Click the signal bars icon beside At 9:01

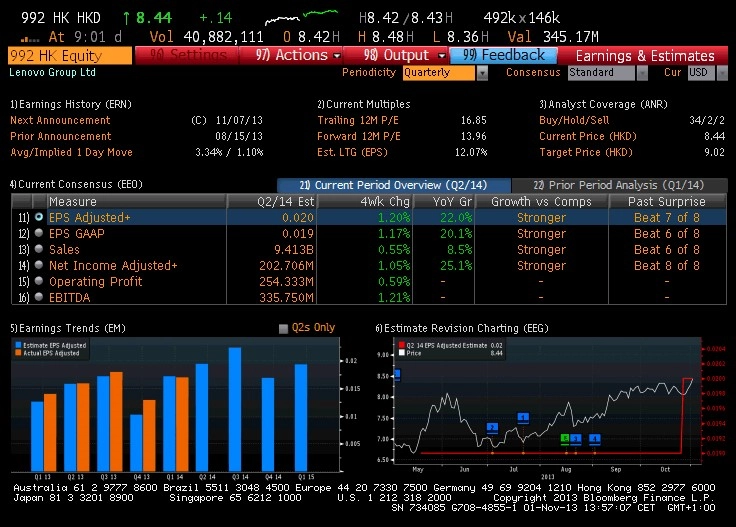(x=30, y=39)
